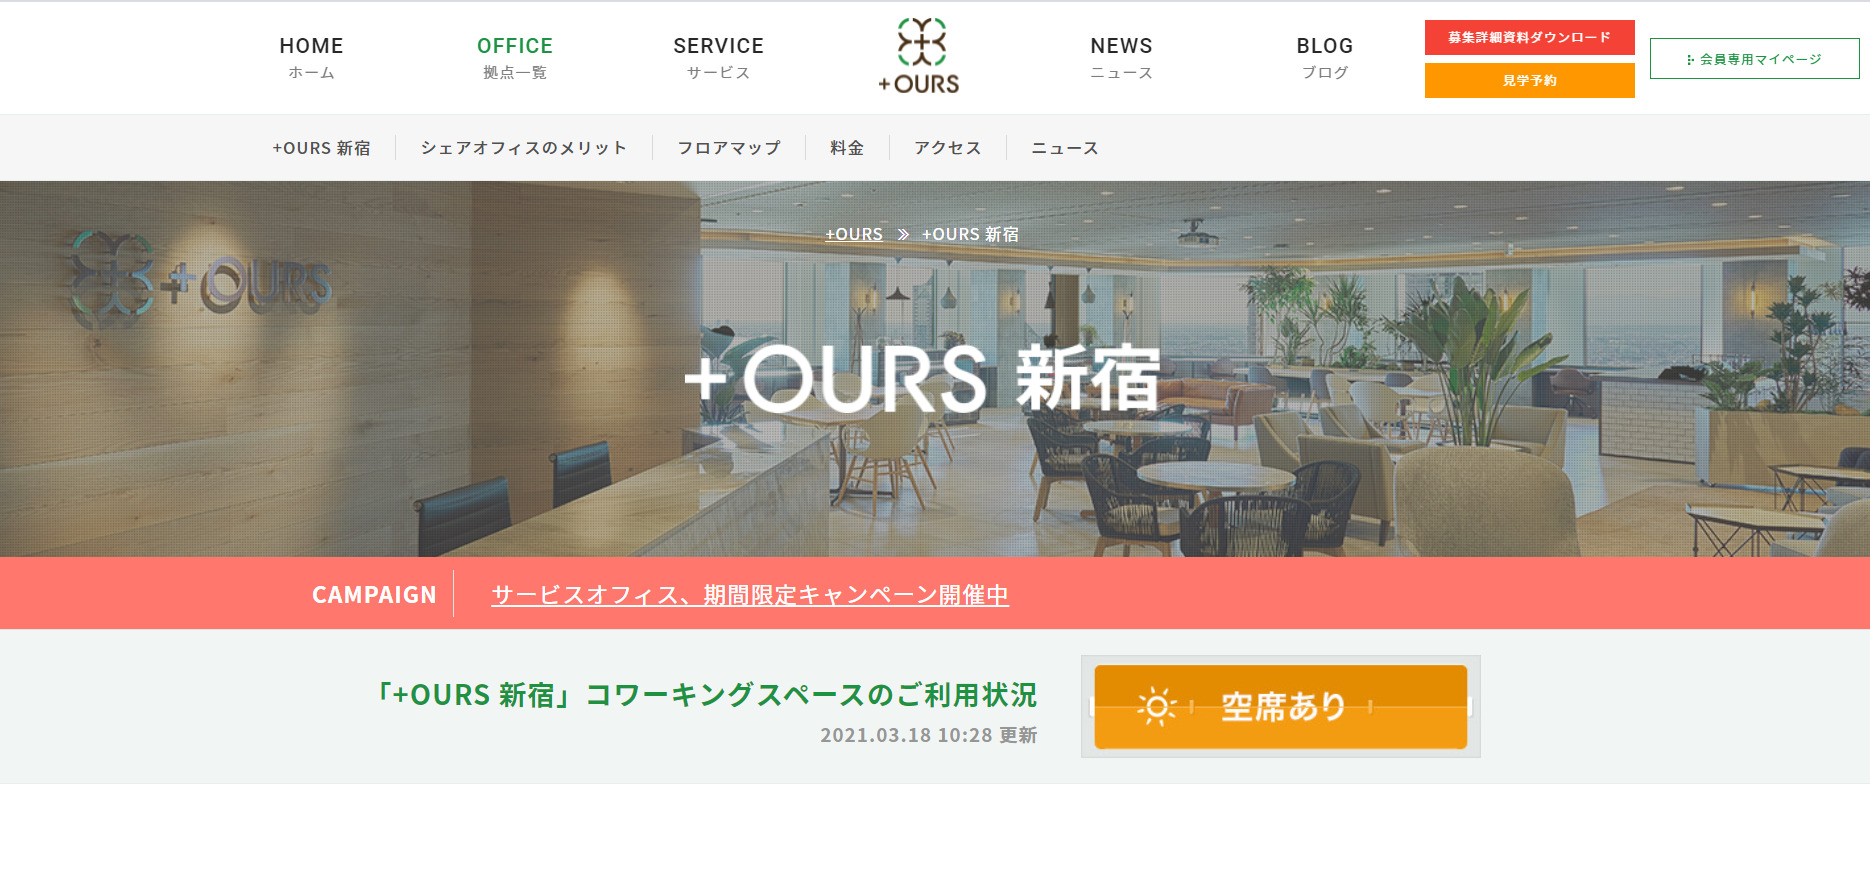
Task: Select the フロアマップ tab
Action: (729, 148)
